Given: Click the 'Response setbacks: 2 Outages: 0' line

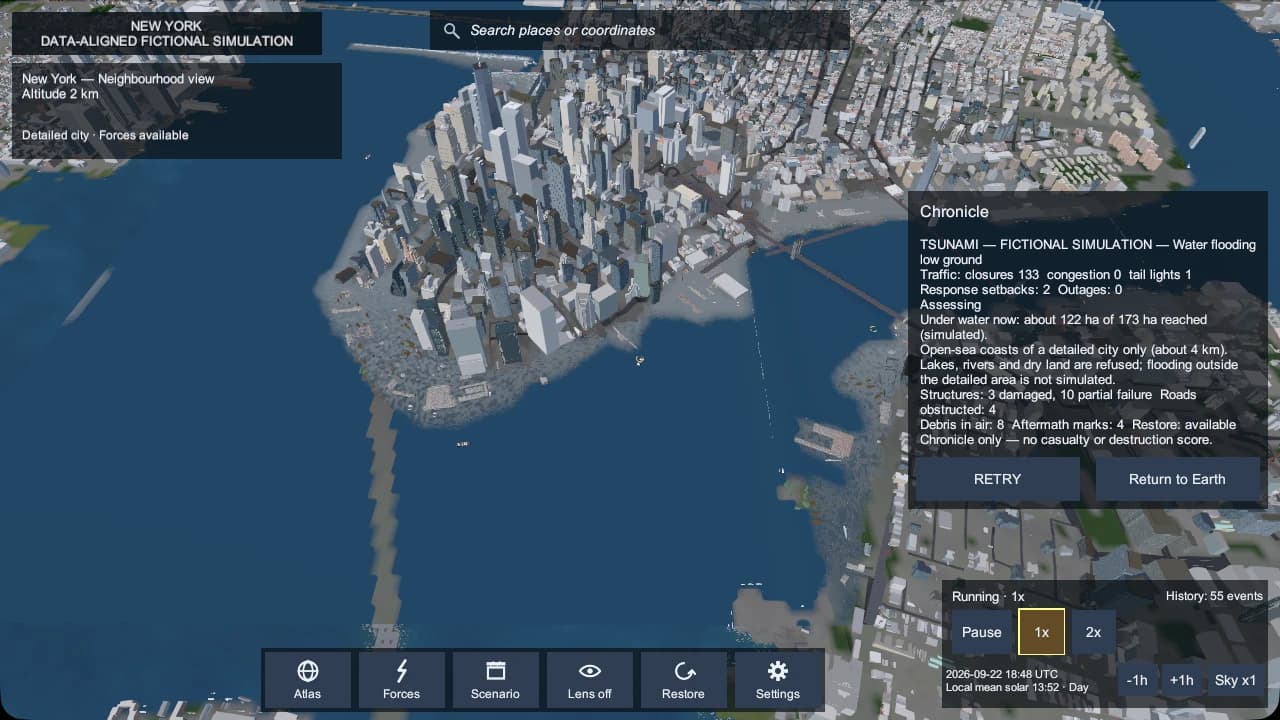Looking at the screenshot, I should pyautogui.click(x=1021, y=289).
